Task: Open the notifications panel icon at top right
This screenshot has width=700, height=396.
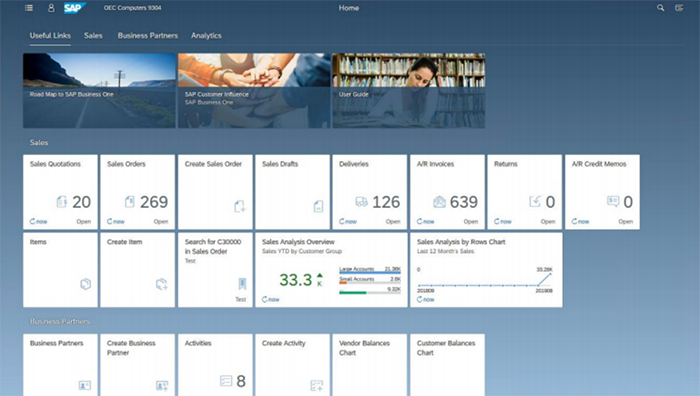Action: click(x=679, y=8)
